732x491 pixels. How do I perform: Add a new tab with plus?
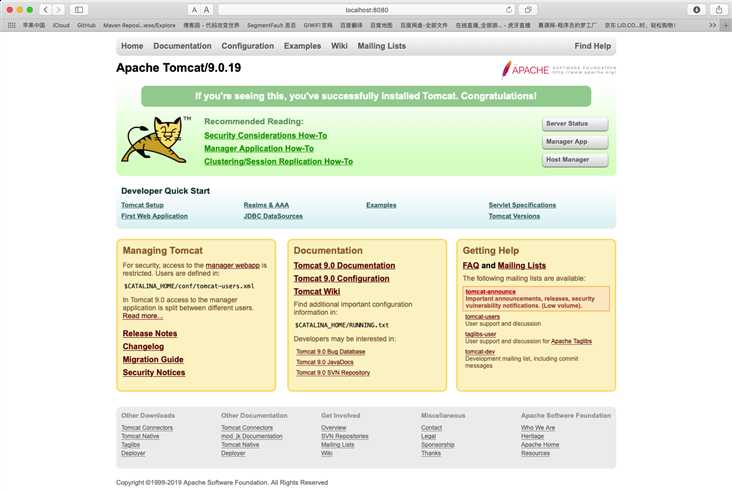coord(726,25)
